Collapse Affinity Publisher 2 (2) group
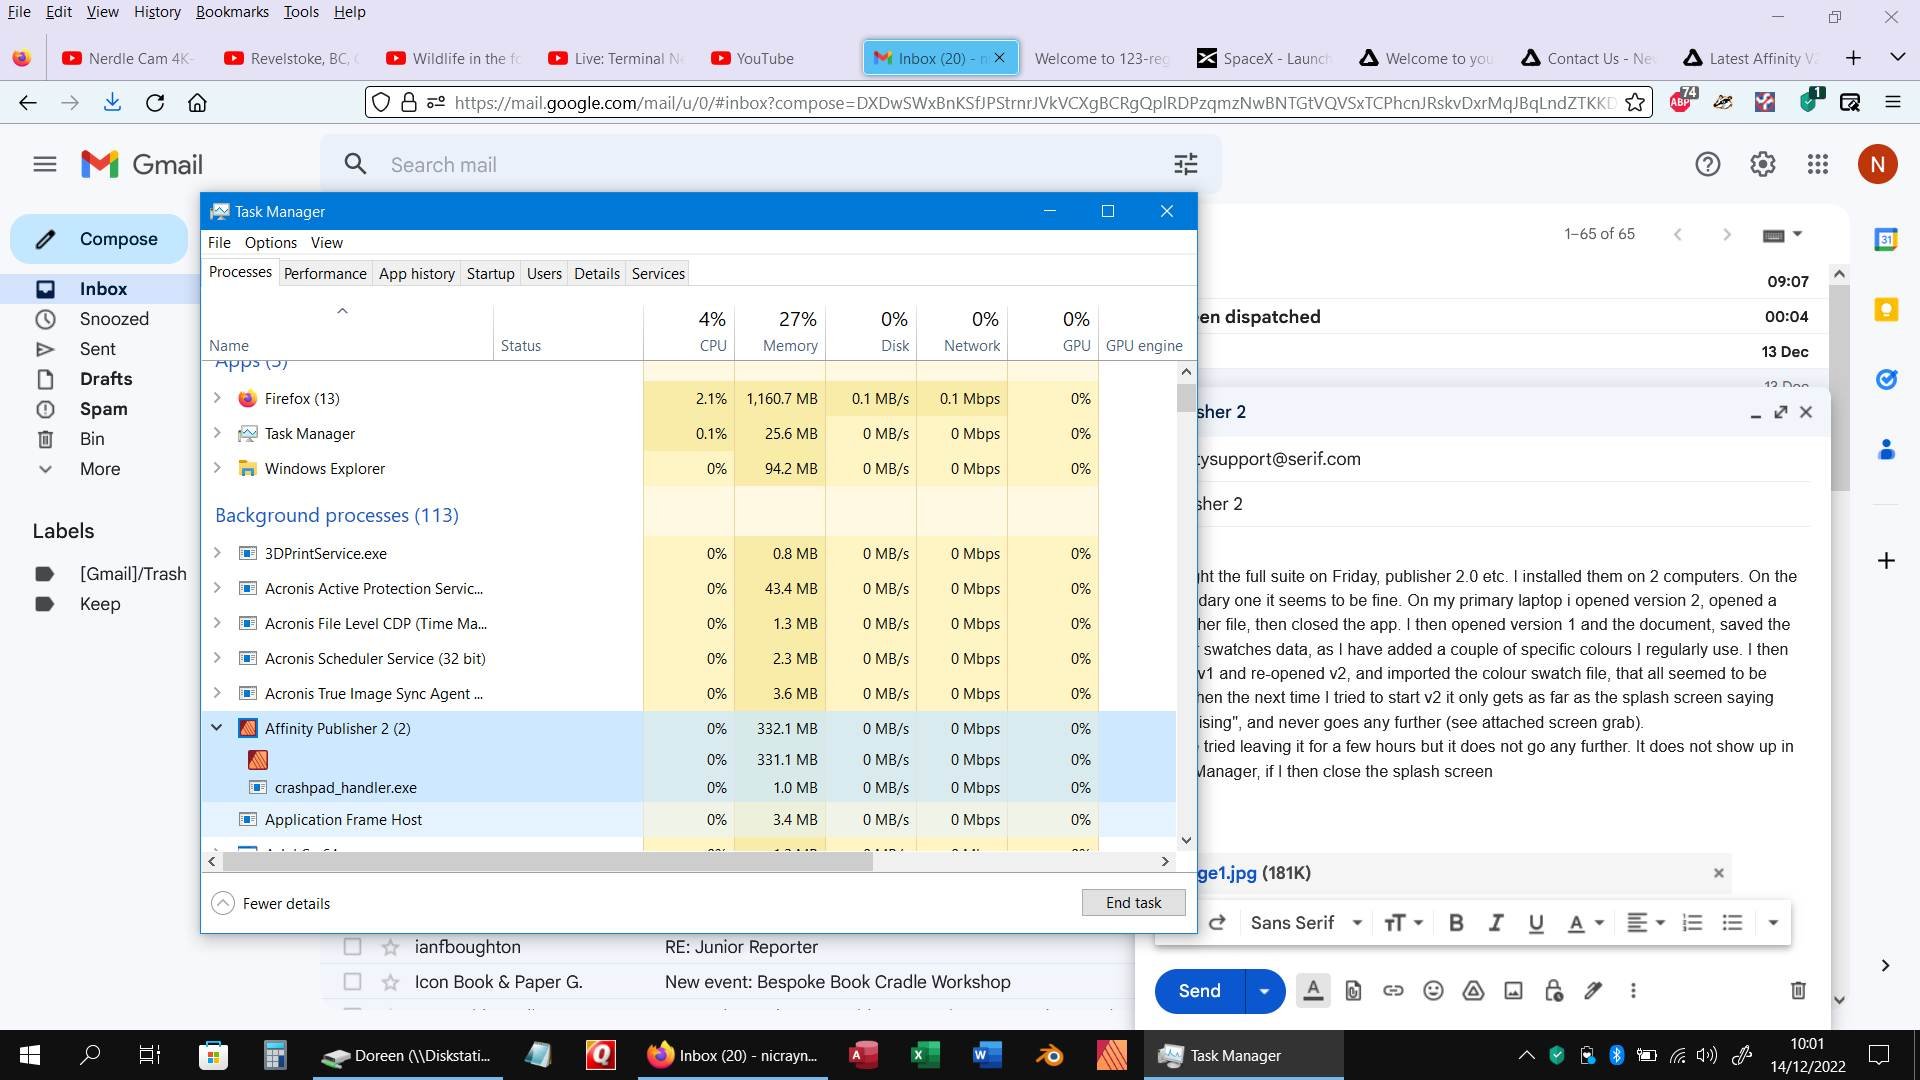1920x1080 pixels. 217,728
